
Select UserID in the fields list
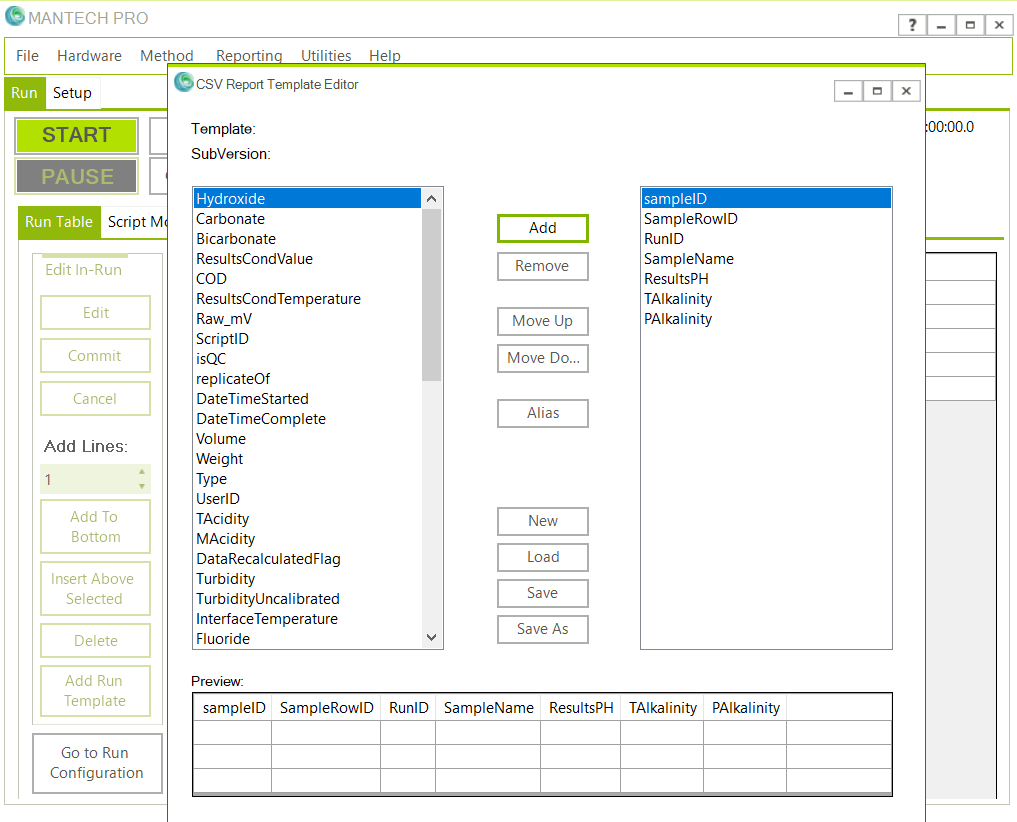(x=307, y=499)
